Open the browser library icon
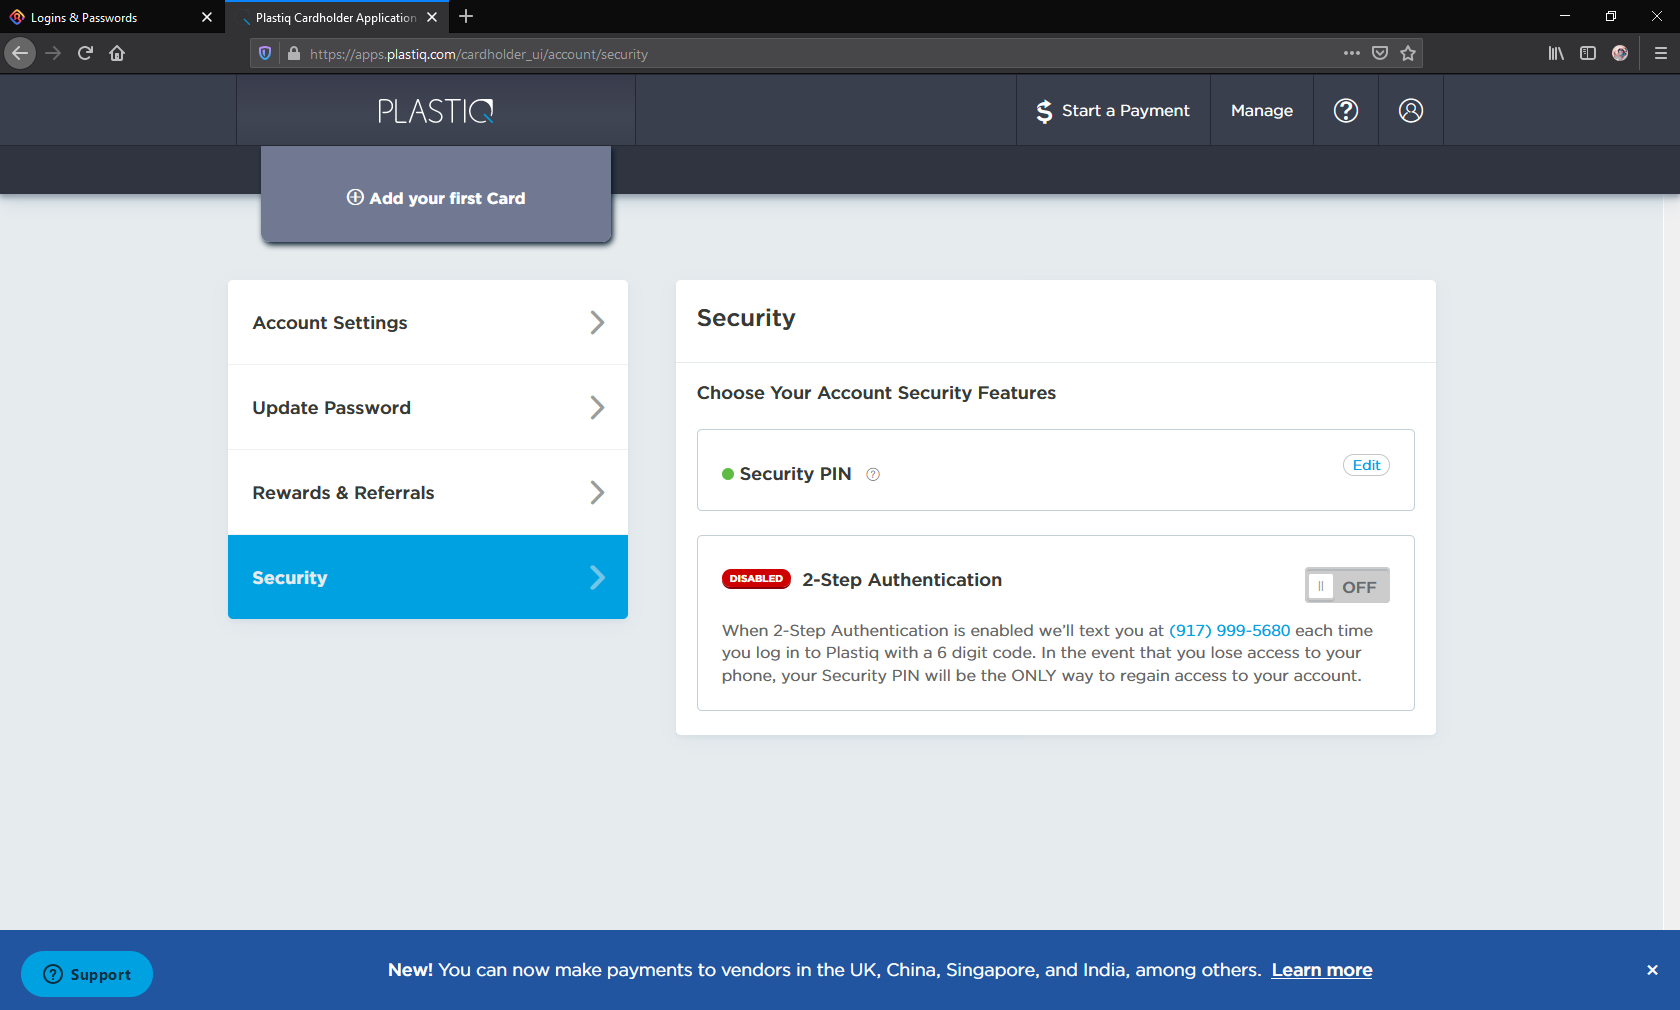 point(1556,53)
